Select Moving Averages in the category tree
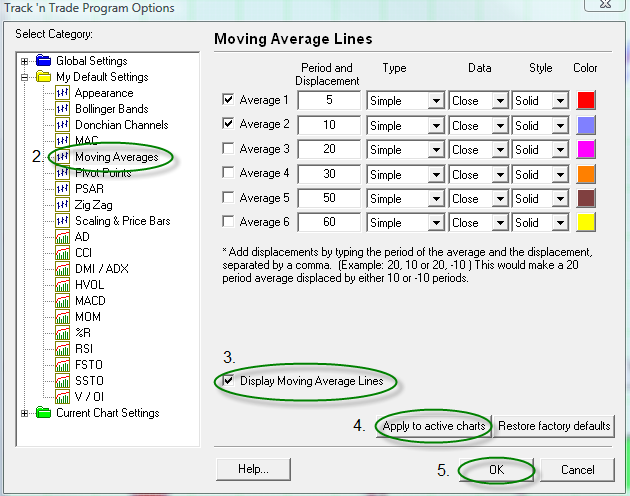Viewport: 630px width, 496px height. click(117, 157)
